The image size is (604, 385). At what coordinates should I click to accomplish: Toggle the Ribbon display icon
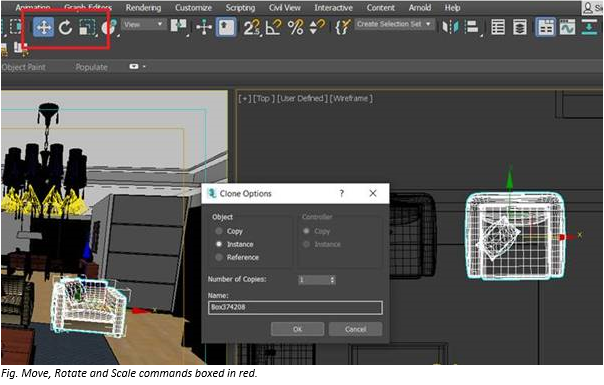[546, 27]
